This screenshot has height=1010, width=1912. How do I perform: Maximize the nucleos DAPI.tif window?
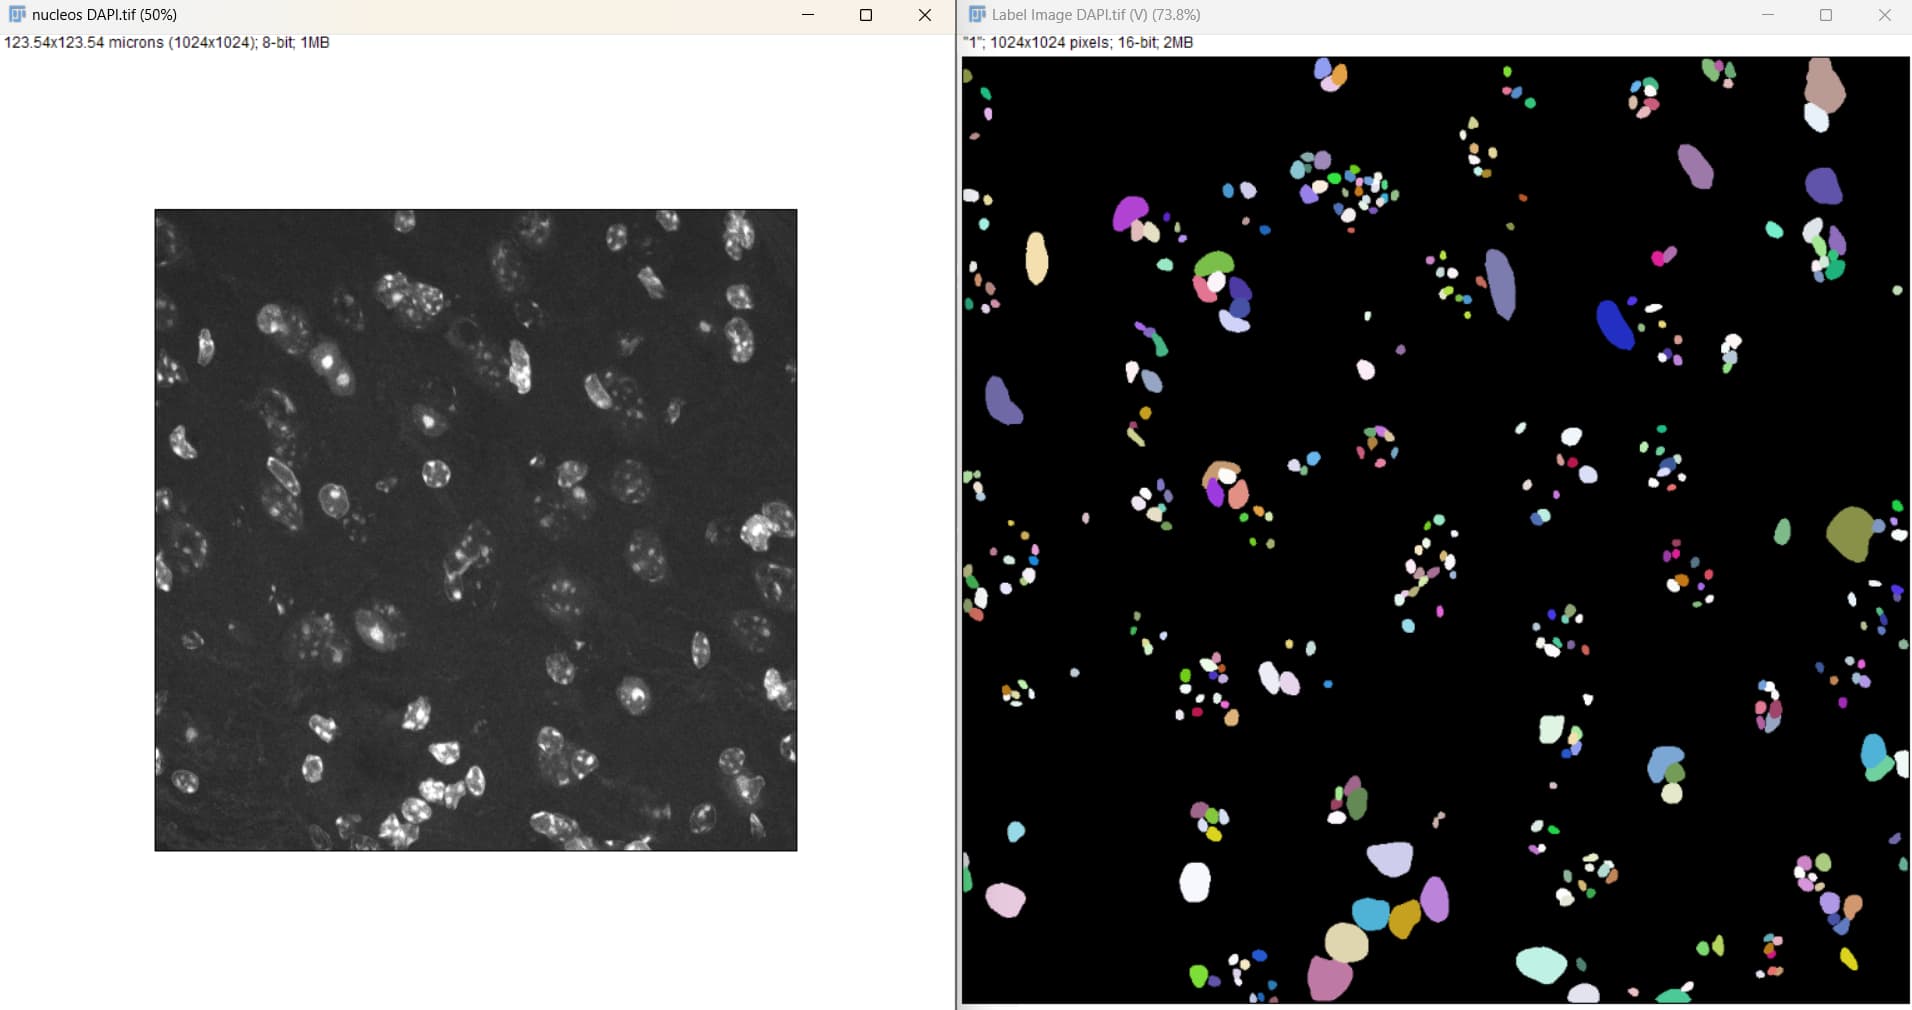(865, 15)
